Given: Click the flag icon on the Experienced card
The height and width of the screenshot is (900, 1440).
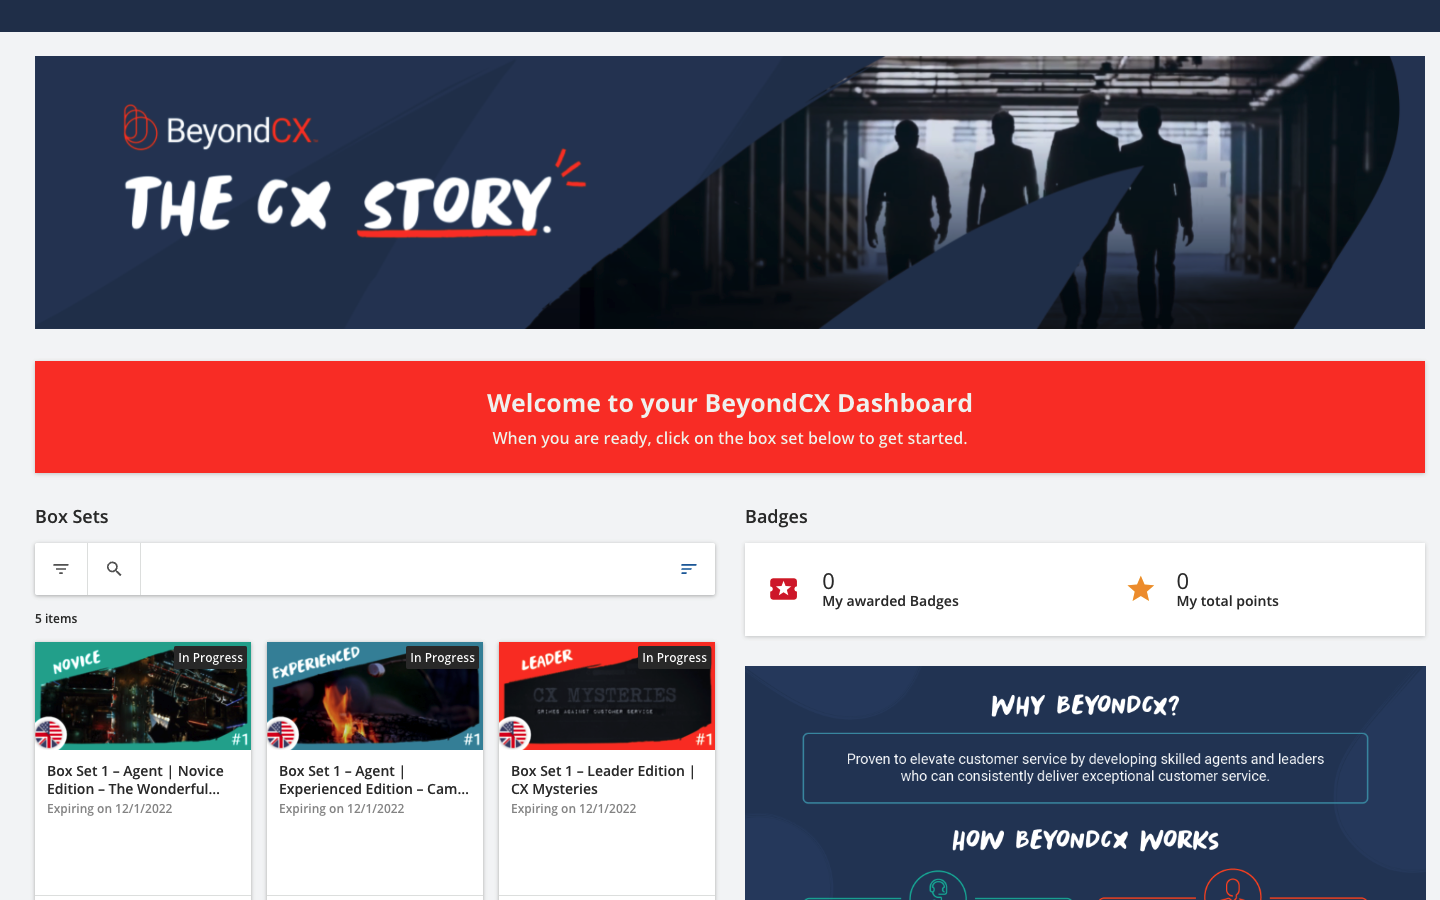Looking at the screenshot, I should pos(282,734).
